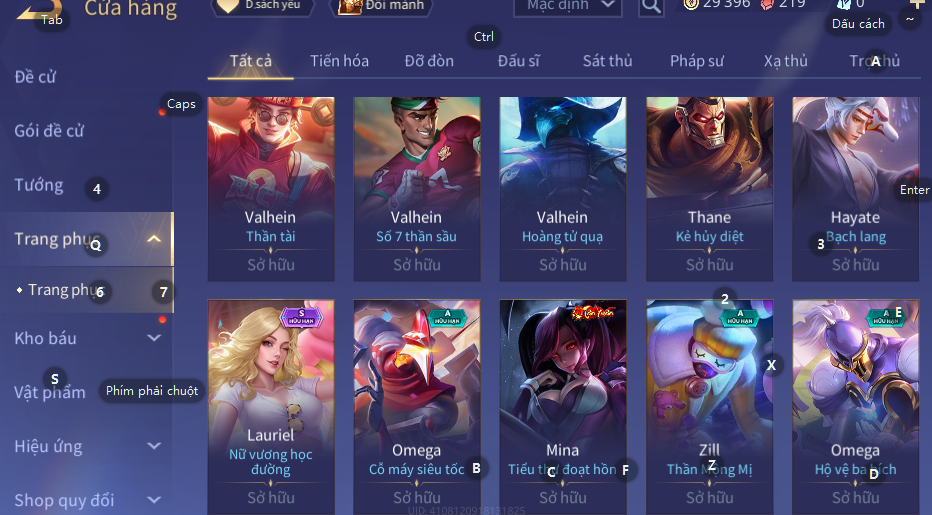Image resolution: width=932 pixels, height=515 pixels.
Task: Switch to the Tiến hóa tab
Action: (x=339, y=61)
